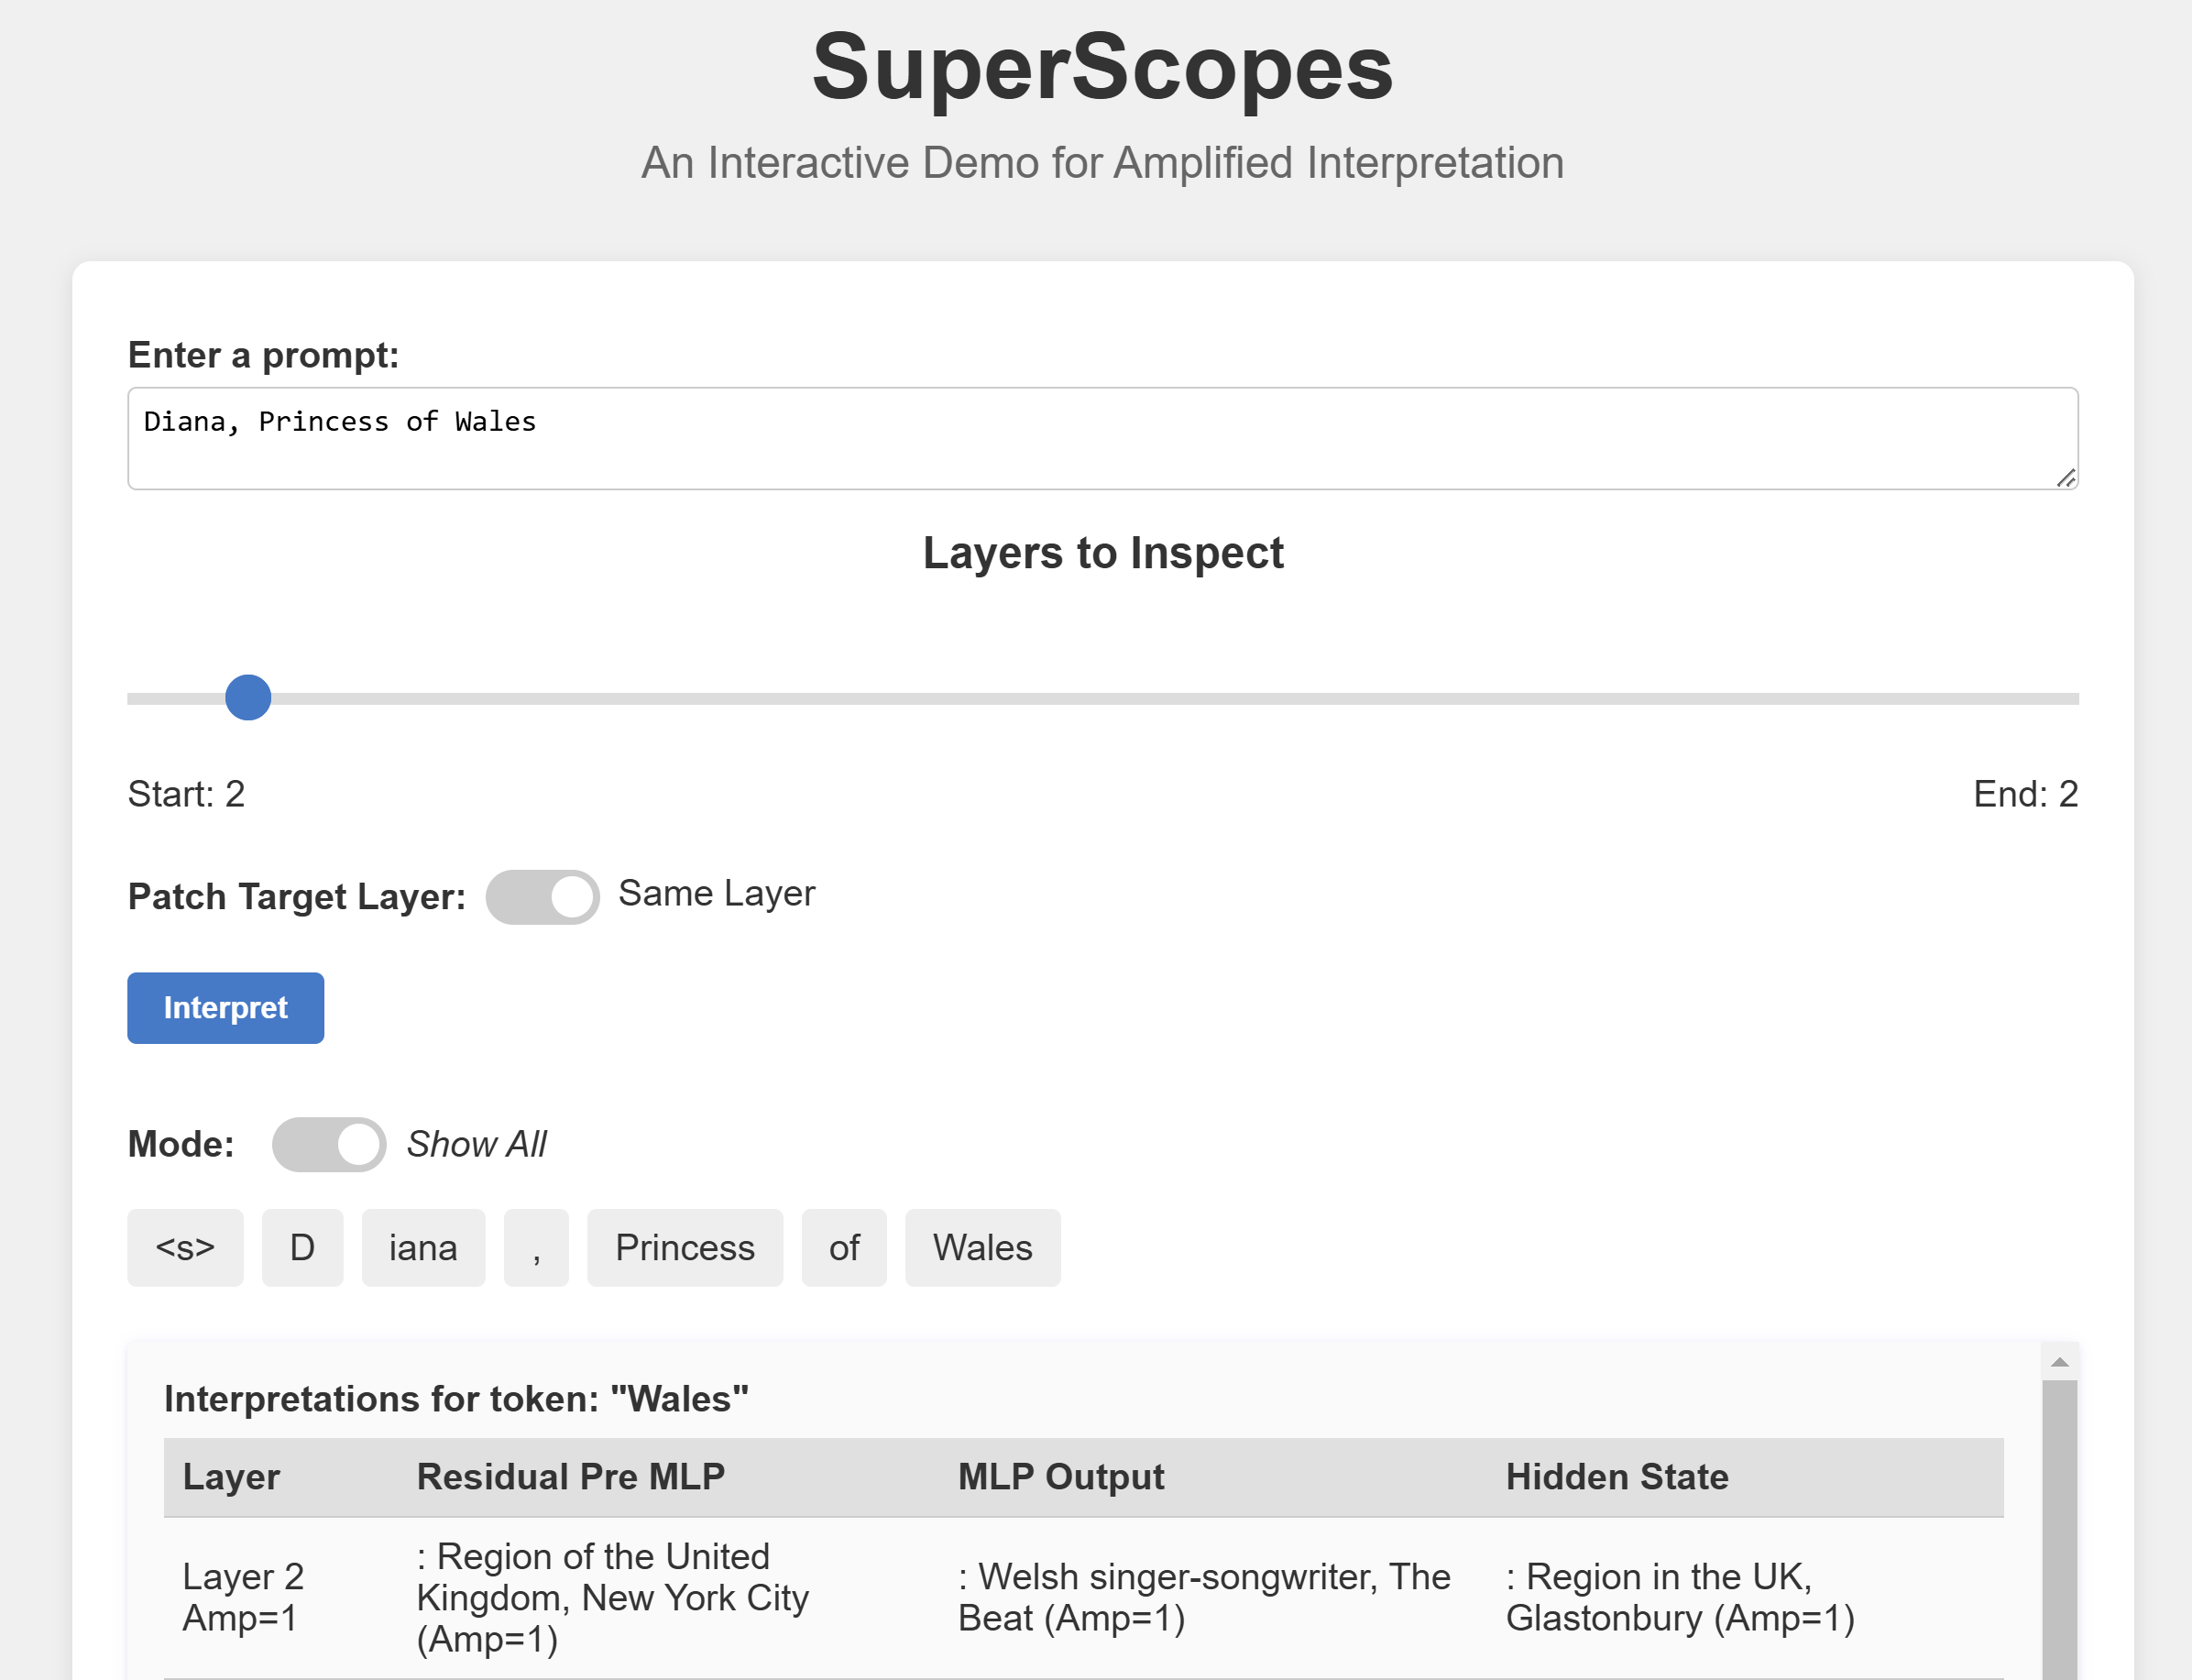Screen dimensions: 2192x1680
Task: Select the Princess token chip
Action: coord(685,1248)
